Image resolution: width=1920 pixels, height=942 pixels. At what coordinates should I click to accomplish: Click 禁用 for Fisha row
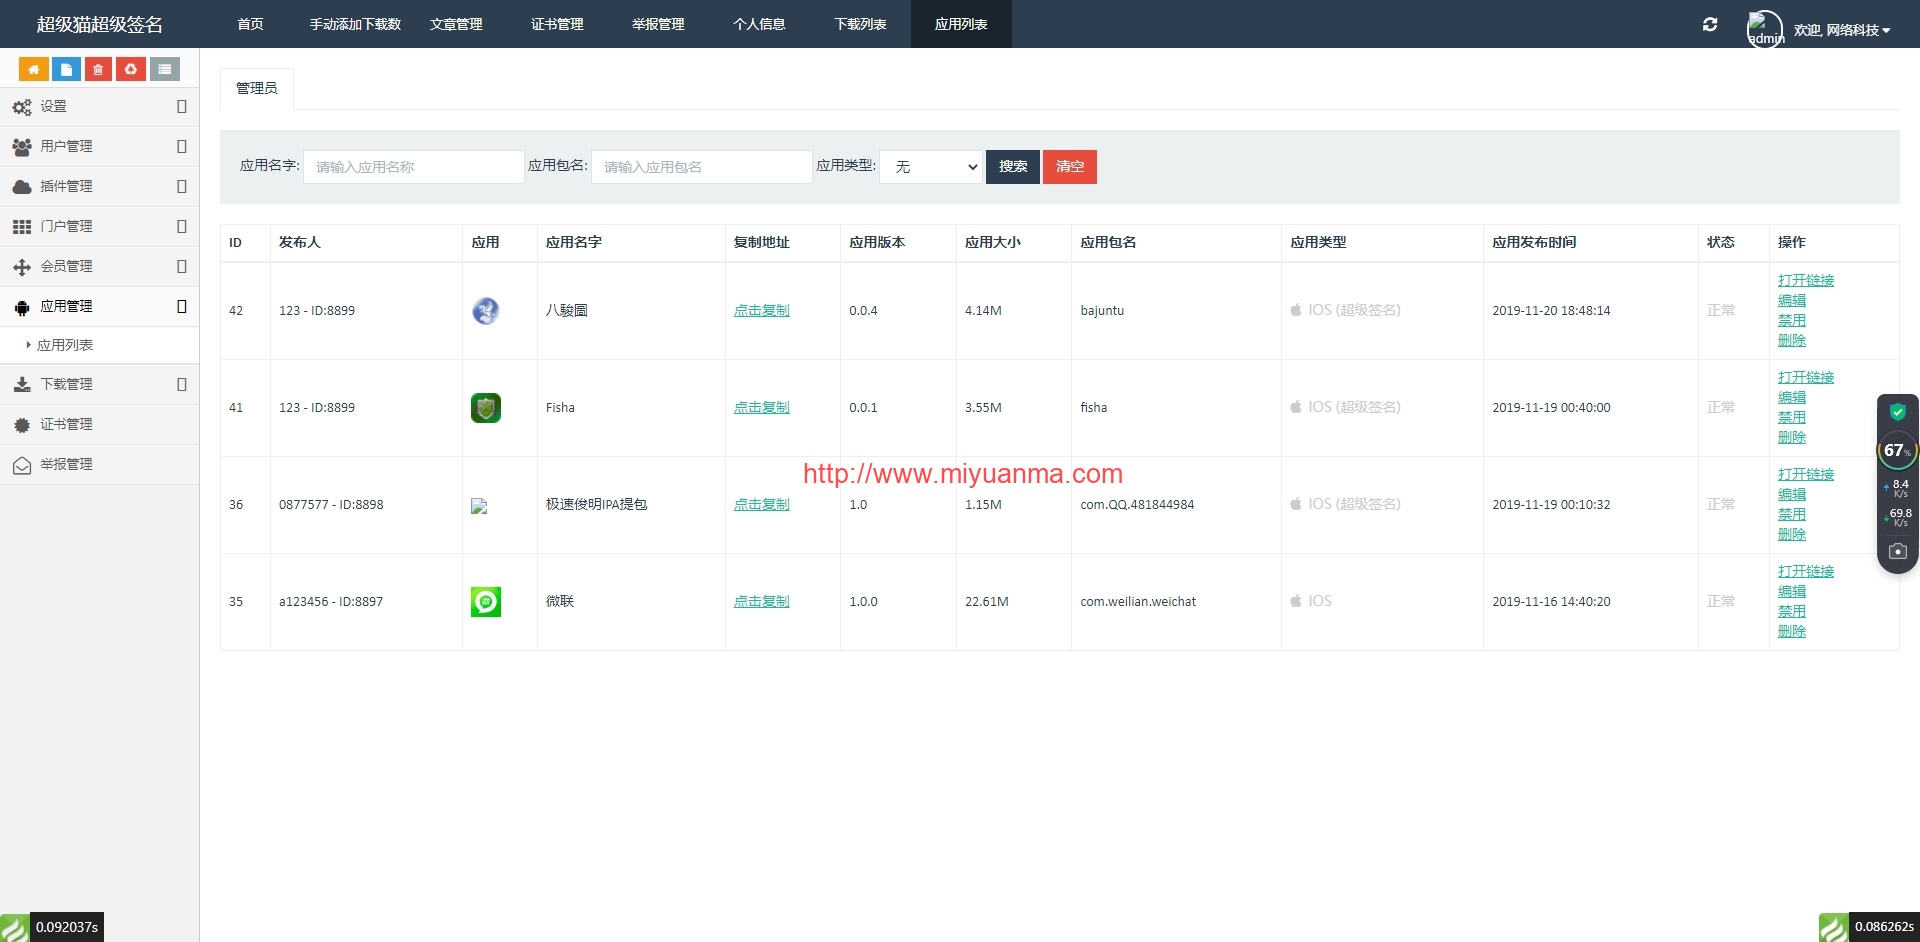click(1792, 418)
